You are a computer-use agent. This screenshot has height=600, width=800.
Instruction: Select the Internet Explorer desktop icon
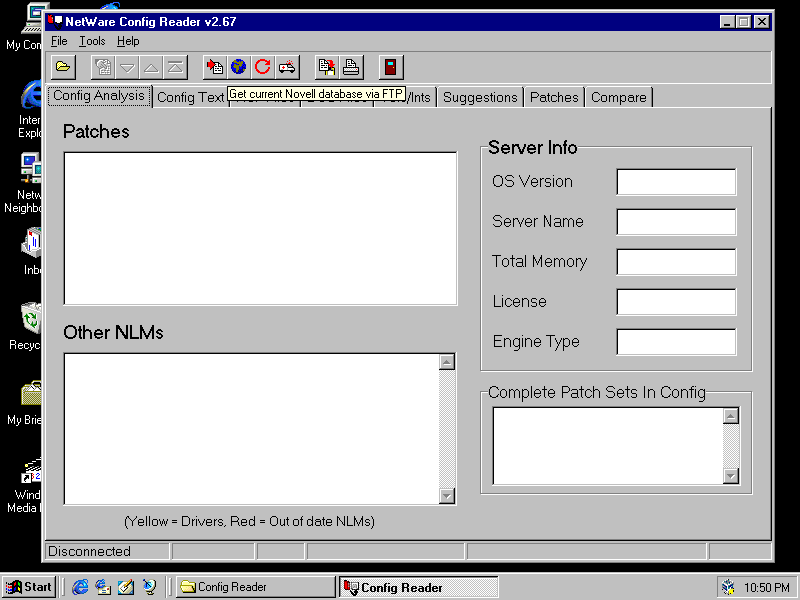[29, 109]
